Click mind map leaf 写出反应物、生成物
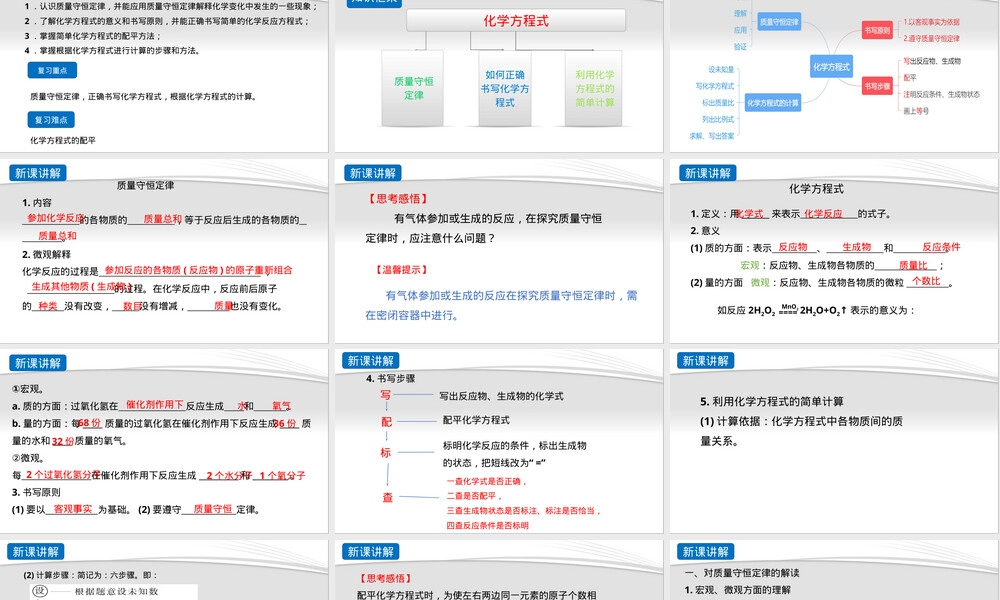Screen dimensions: 1000x600 (932, 61)
